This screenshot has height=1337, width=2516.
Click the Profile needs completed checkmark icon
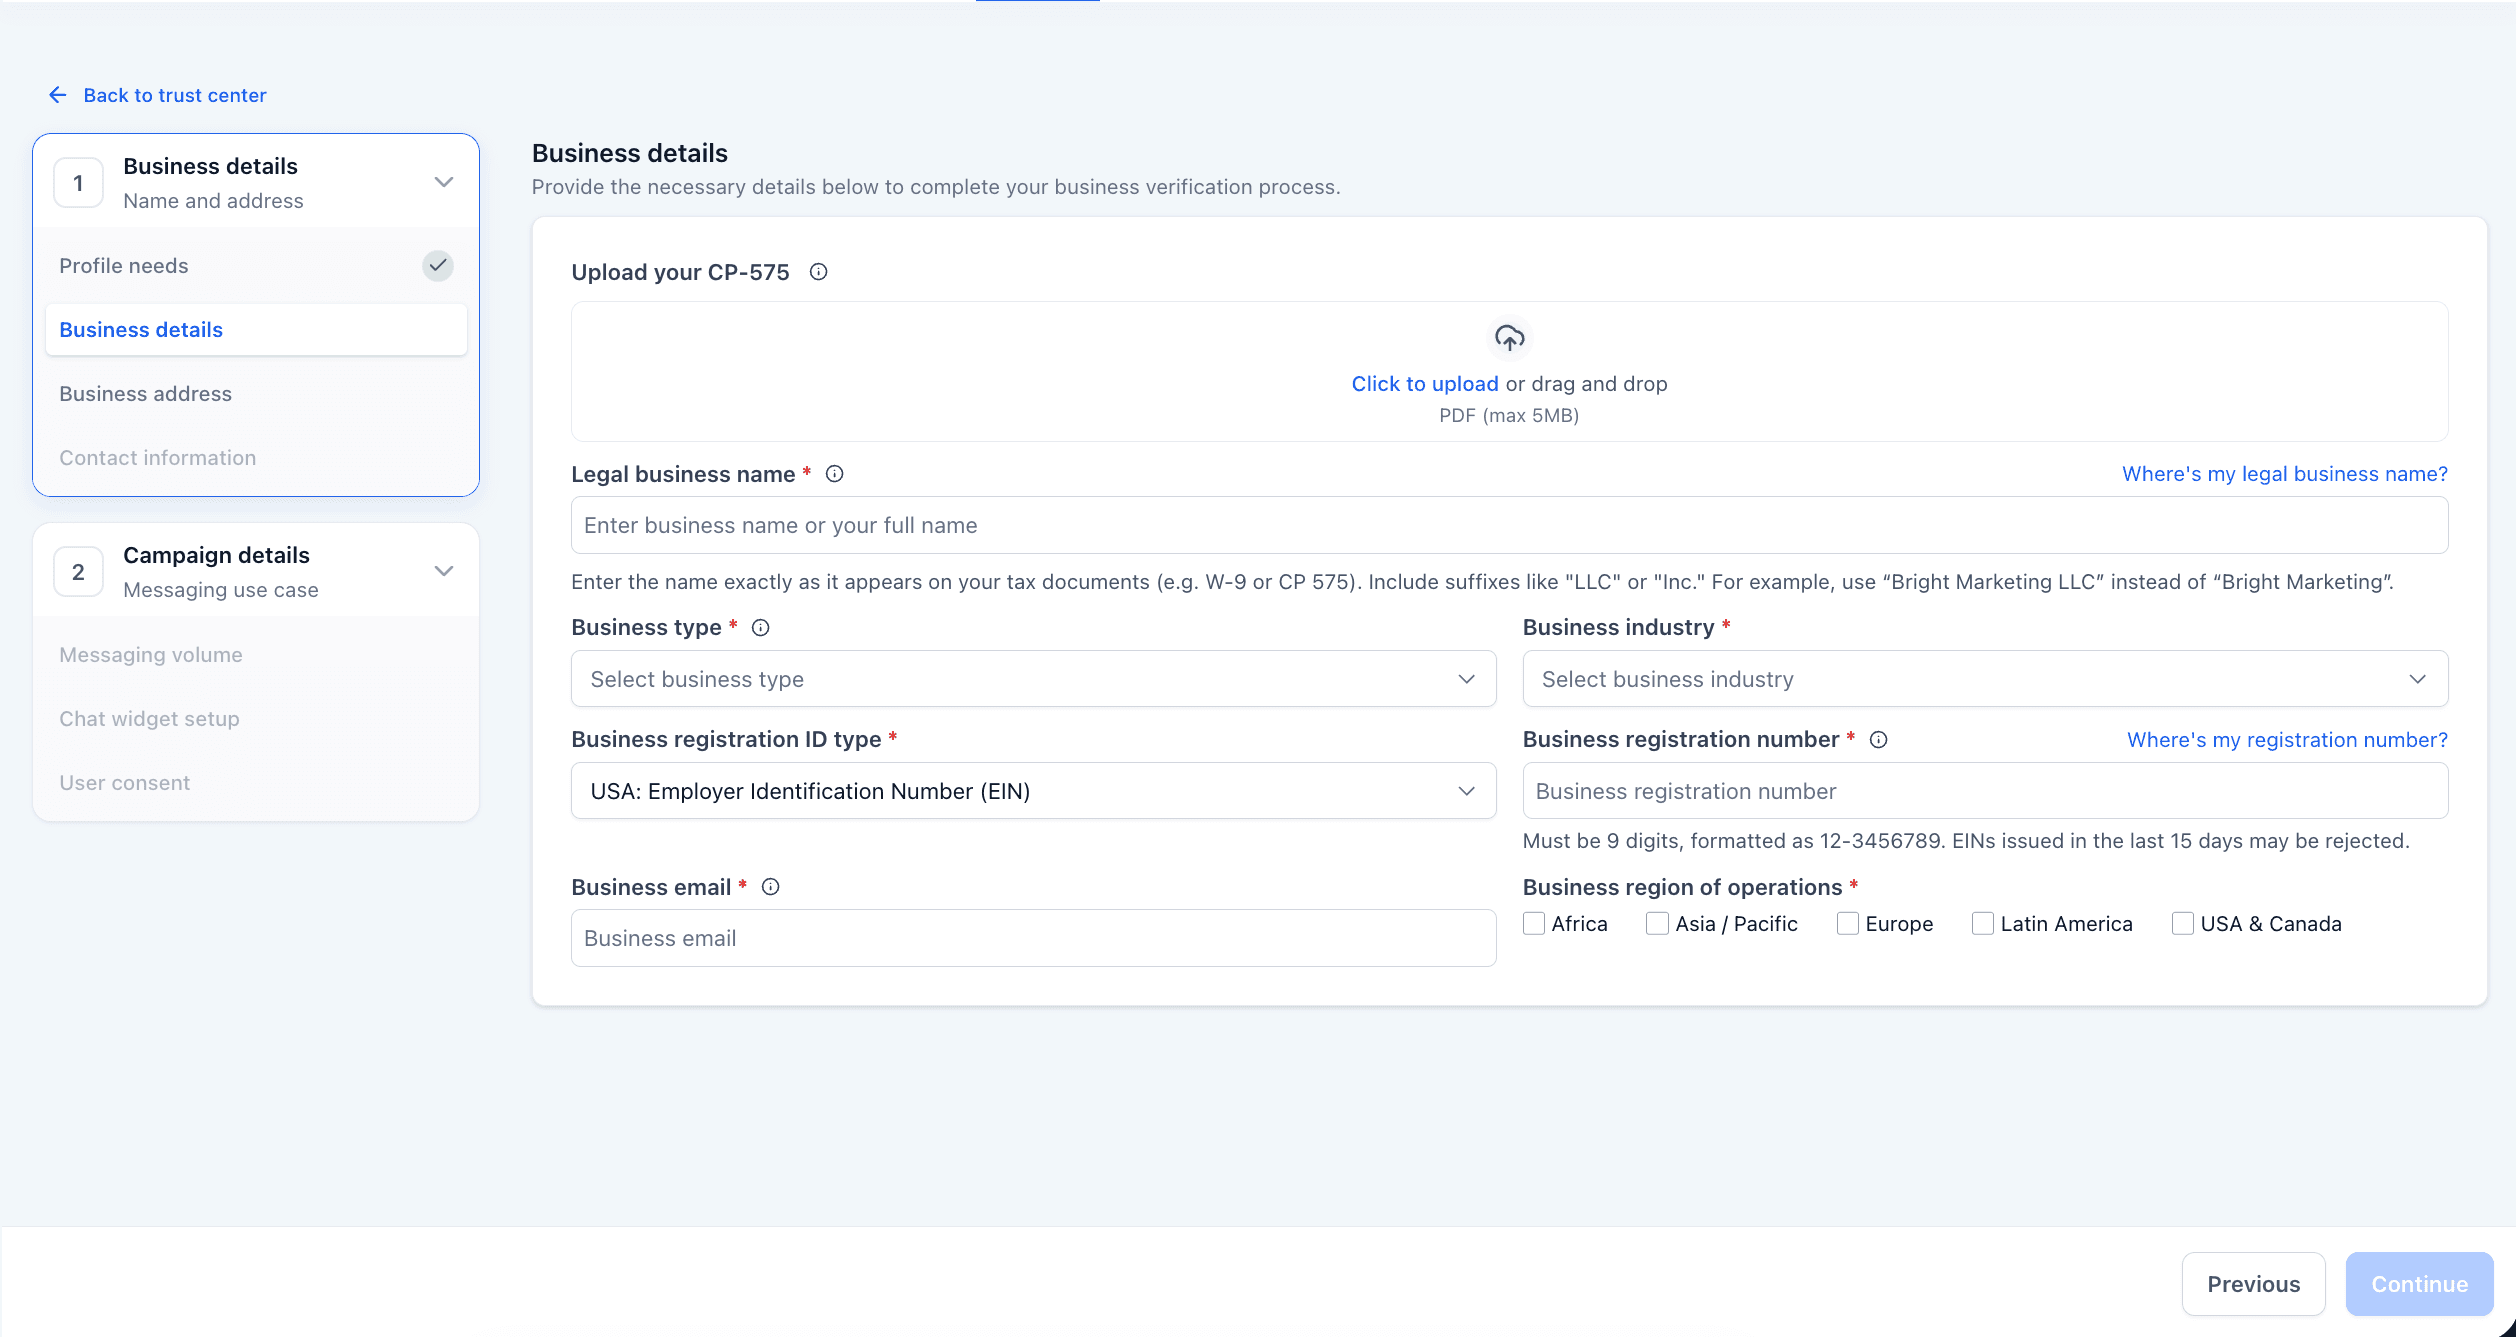[x=437, y=266]
